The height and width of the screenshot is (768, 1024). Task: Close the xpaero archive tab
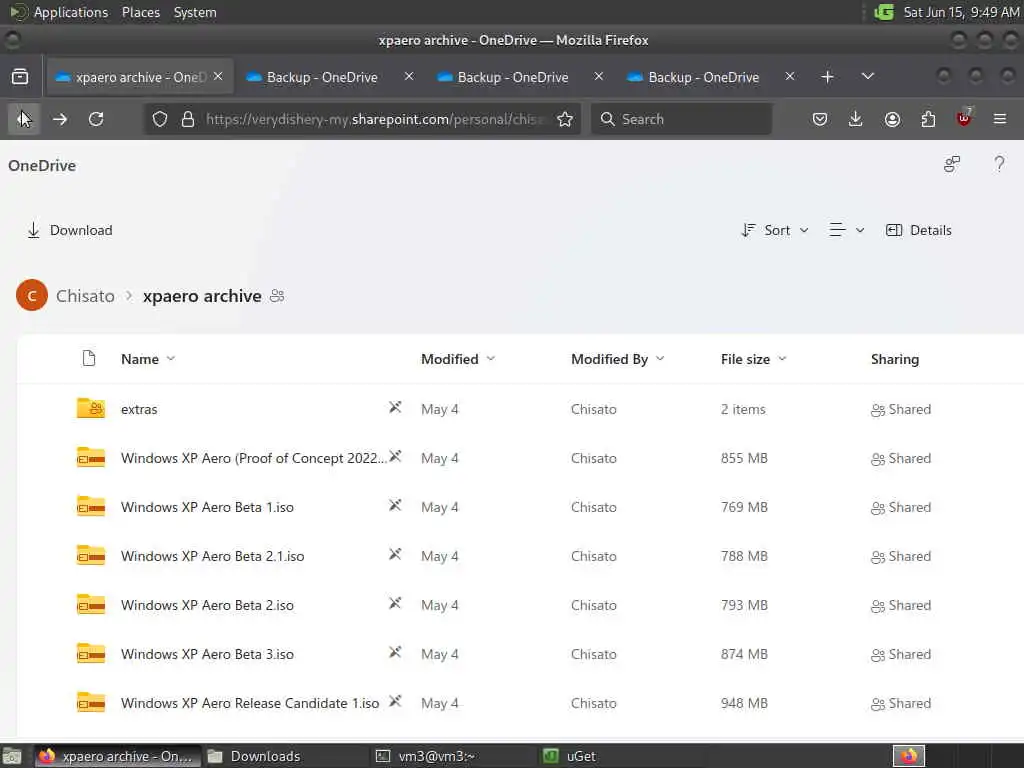pyautogui.click(x=218, y=76)
